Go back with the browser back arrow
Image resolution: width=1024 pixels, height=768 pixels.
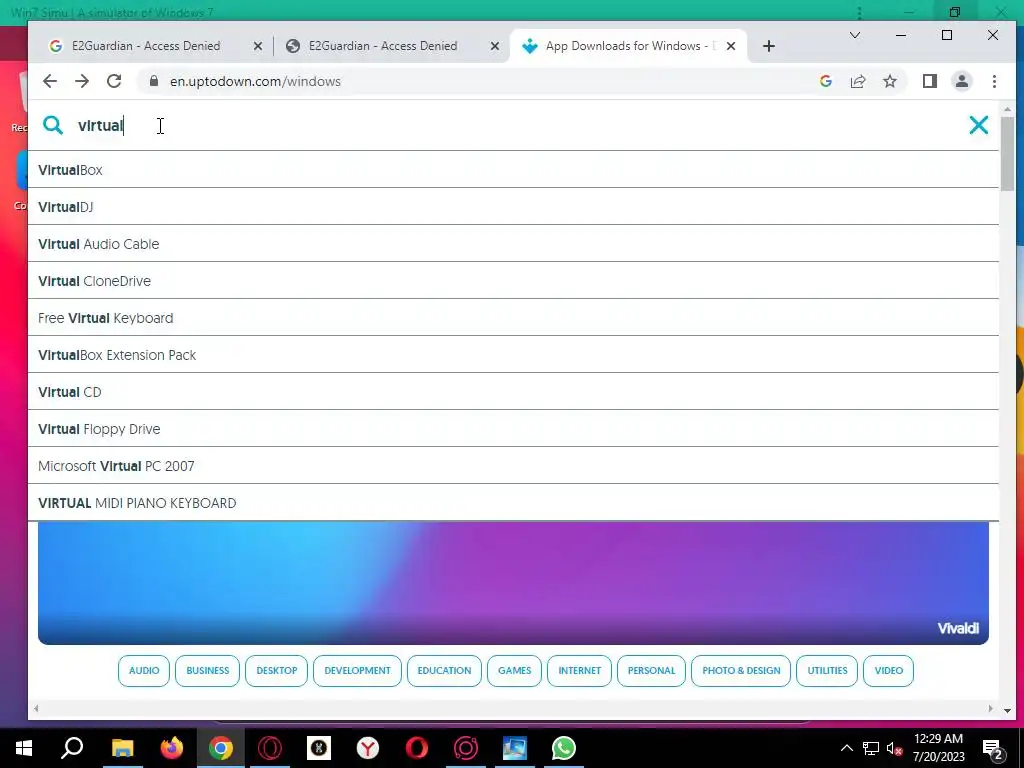tap(50, 81)
